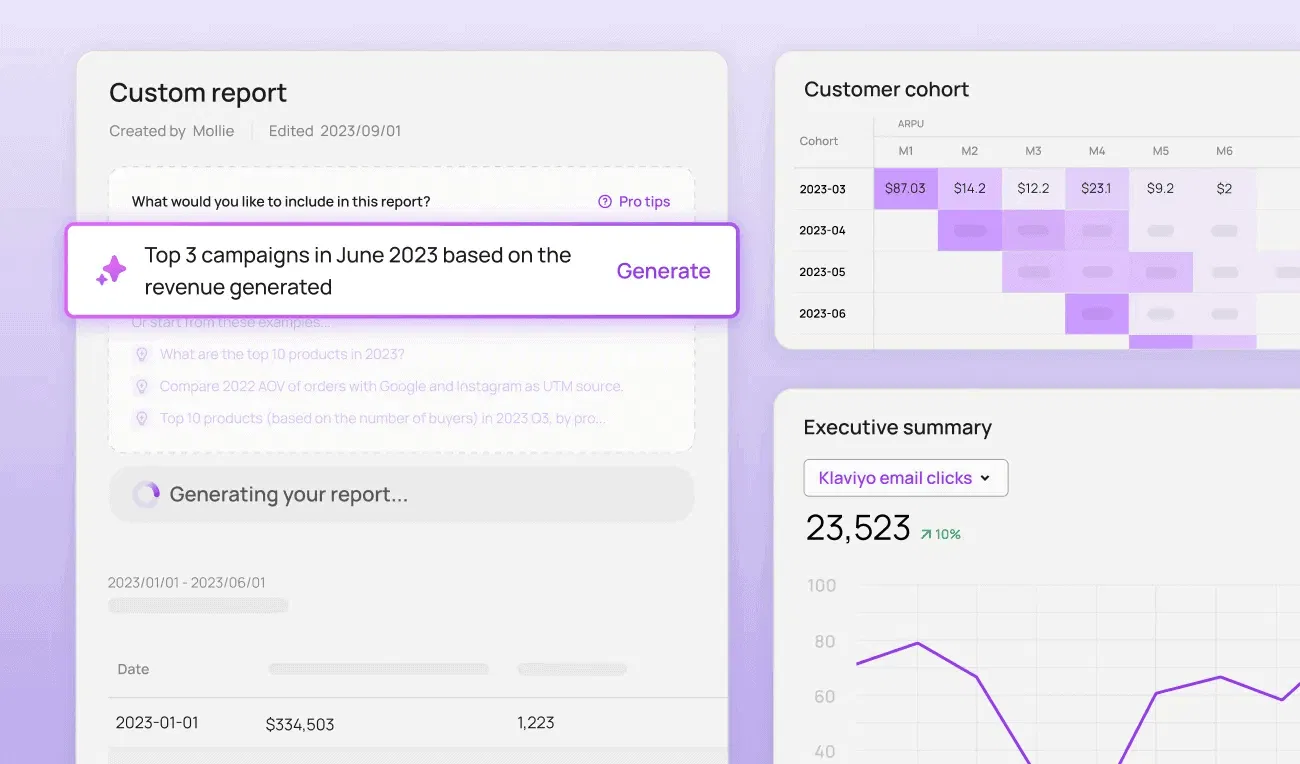
Task: Click the chevron arrow in Klaviyo dropdown
Action: pyautogui.click(x=985, y=478)
